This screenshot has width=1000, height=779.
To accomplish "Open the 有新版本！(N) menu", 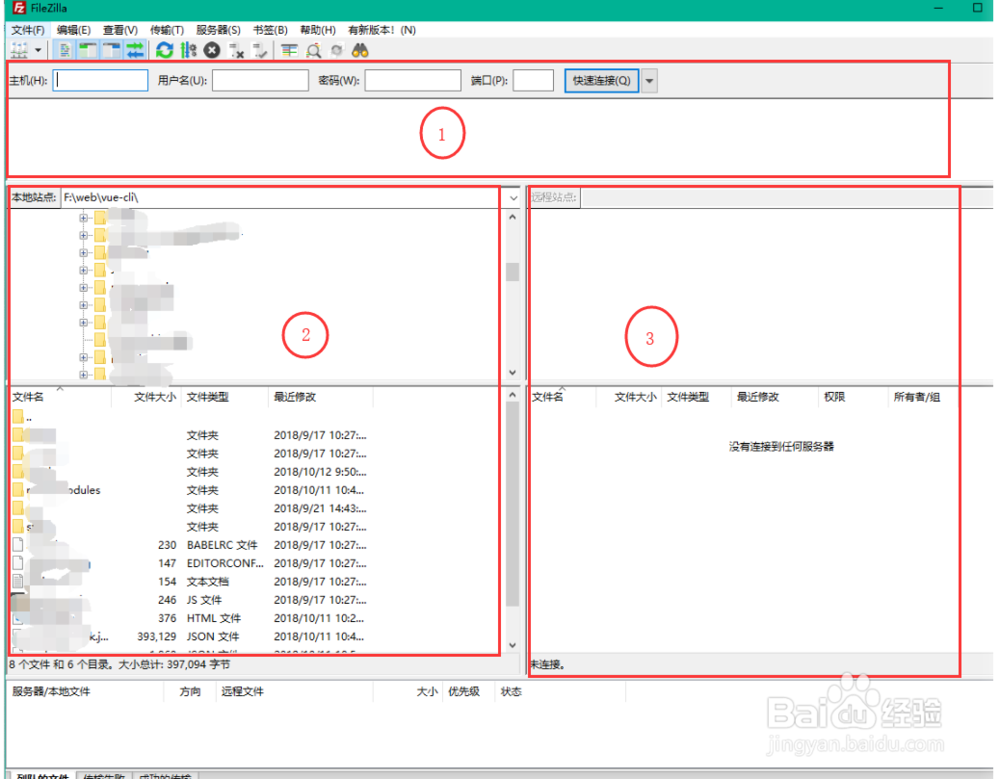I will 381,30.
